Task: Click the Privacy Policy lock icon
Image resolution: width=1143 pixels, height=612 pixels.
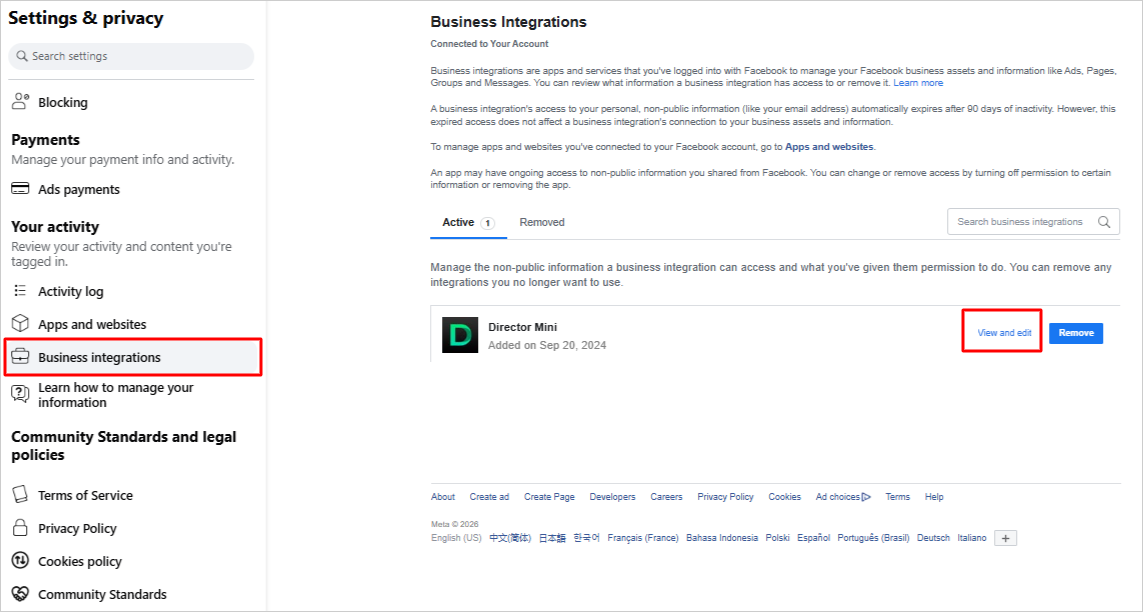Action: tap(20, 528)
